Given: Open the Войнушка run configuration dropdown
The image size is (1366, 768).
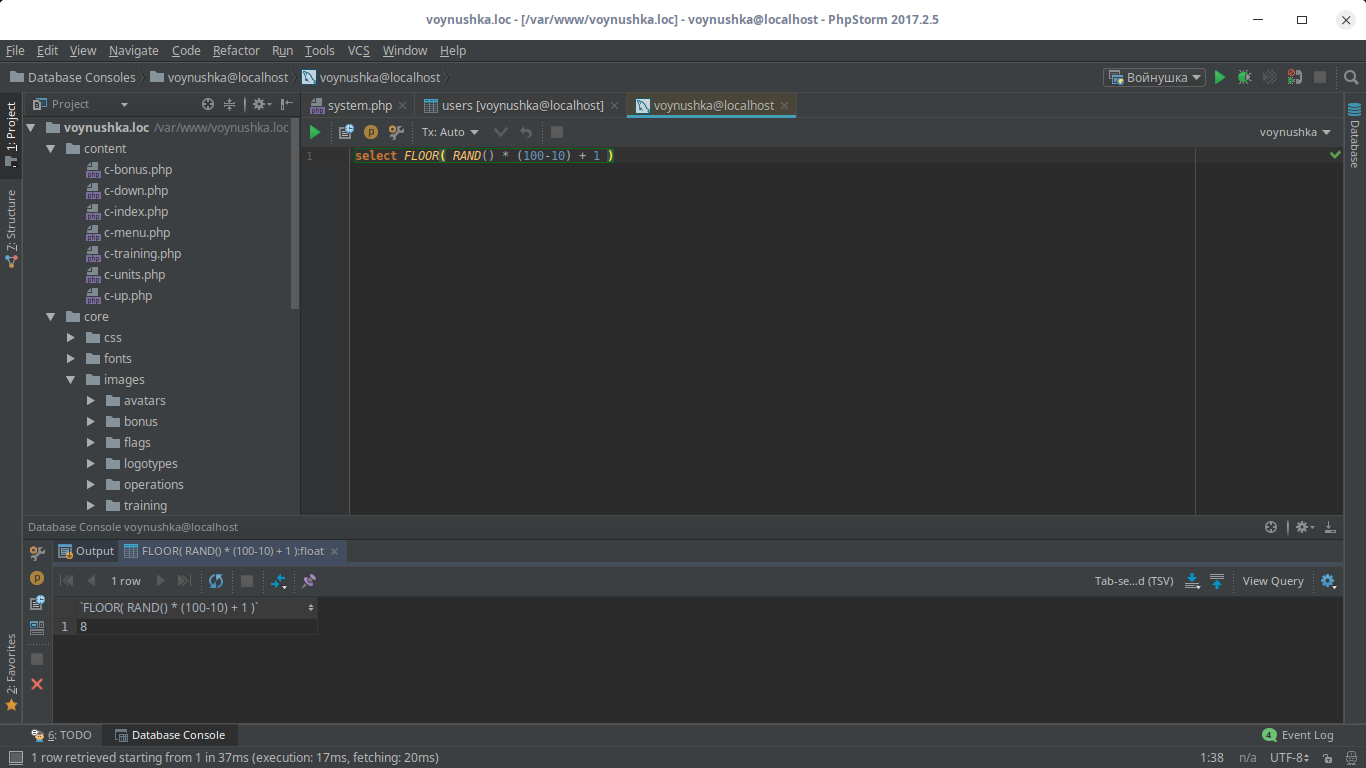Looking at the screenshot, I should [1155, 77].
